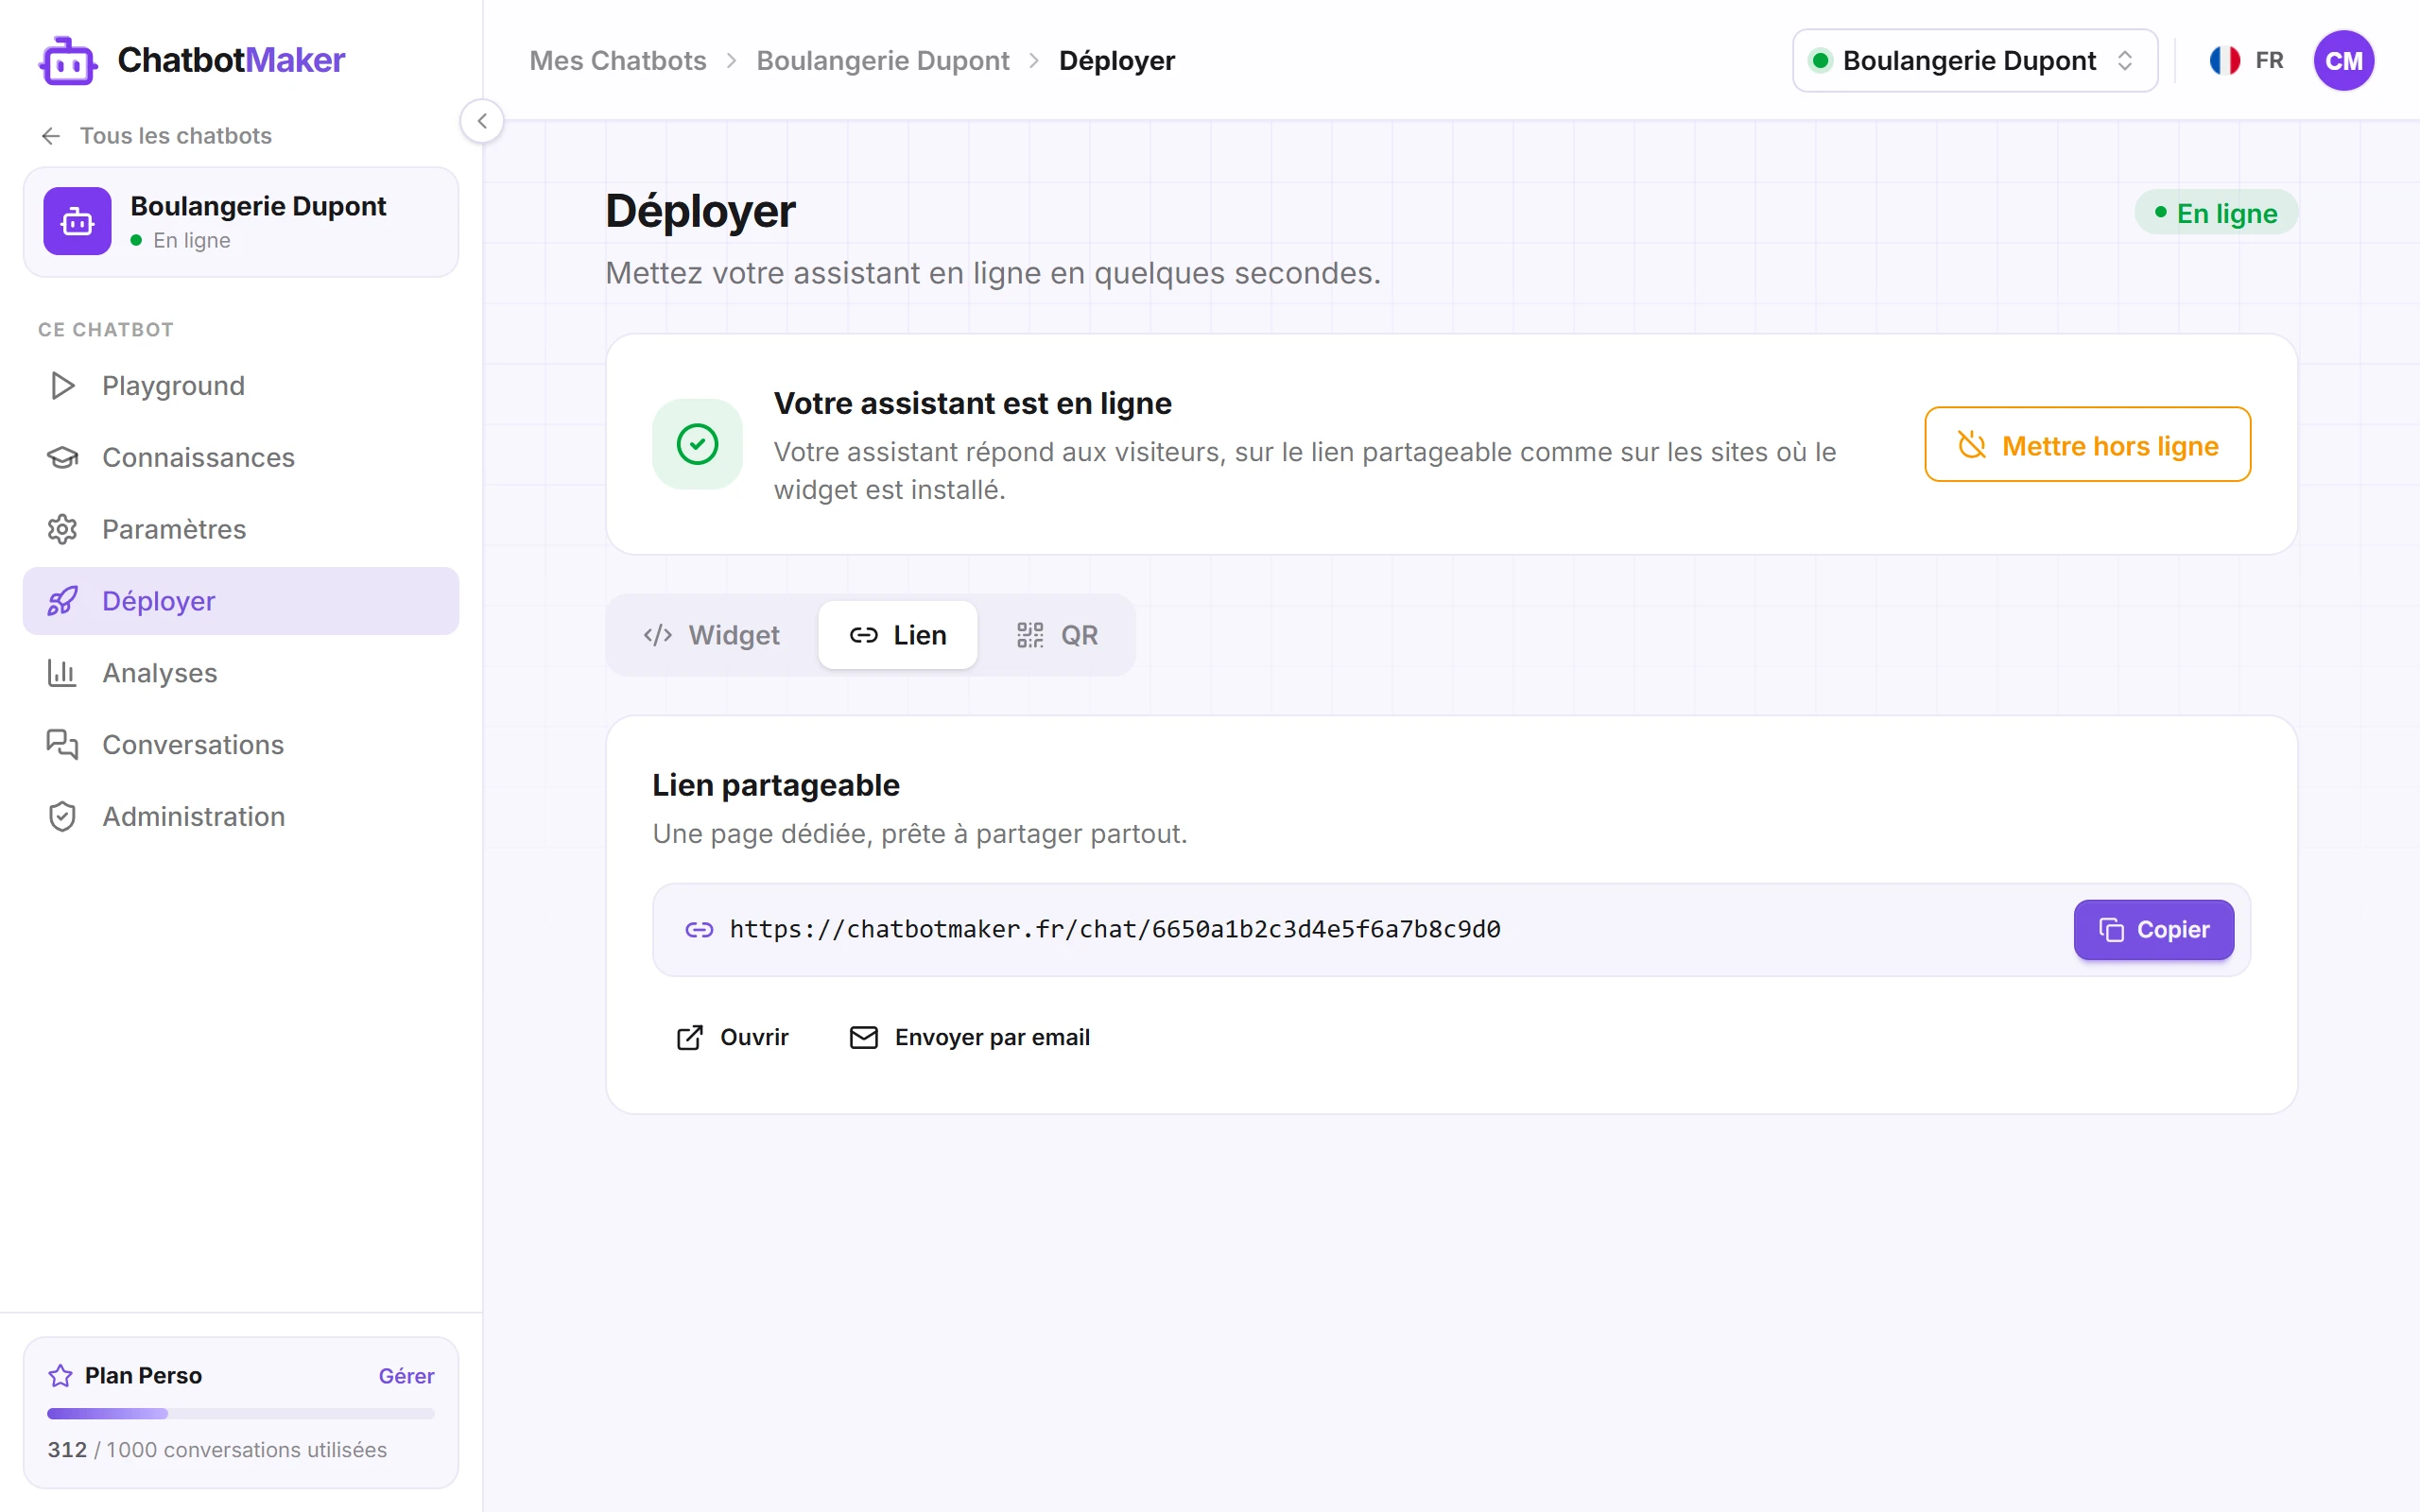
Task: Click the French flag language icon
Action: pos(2224,61)
